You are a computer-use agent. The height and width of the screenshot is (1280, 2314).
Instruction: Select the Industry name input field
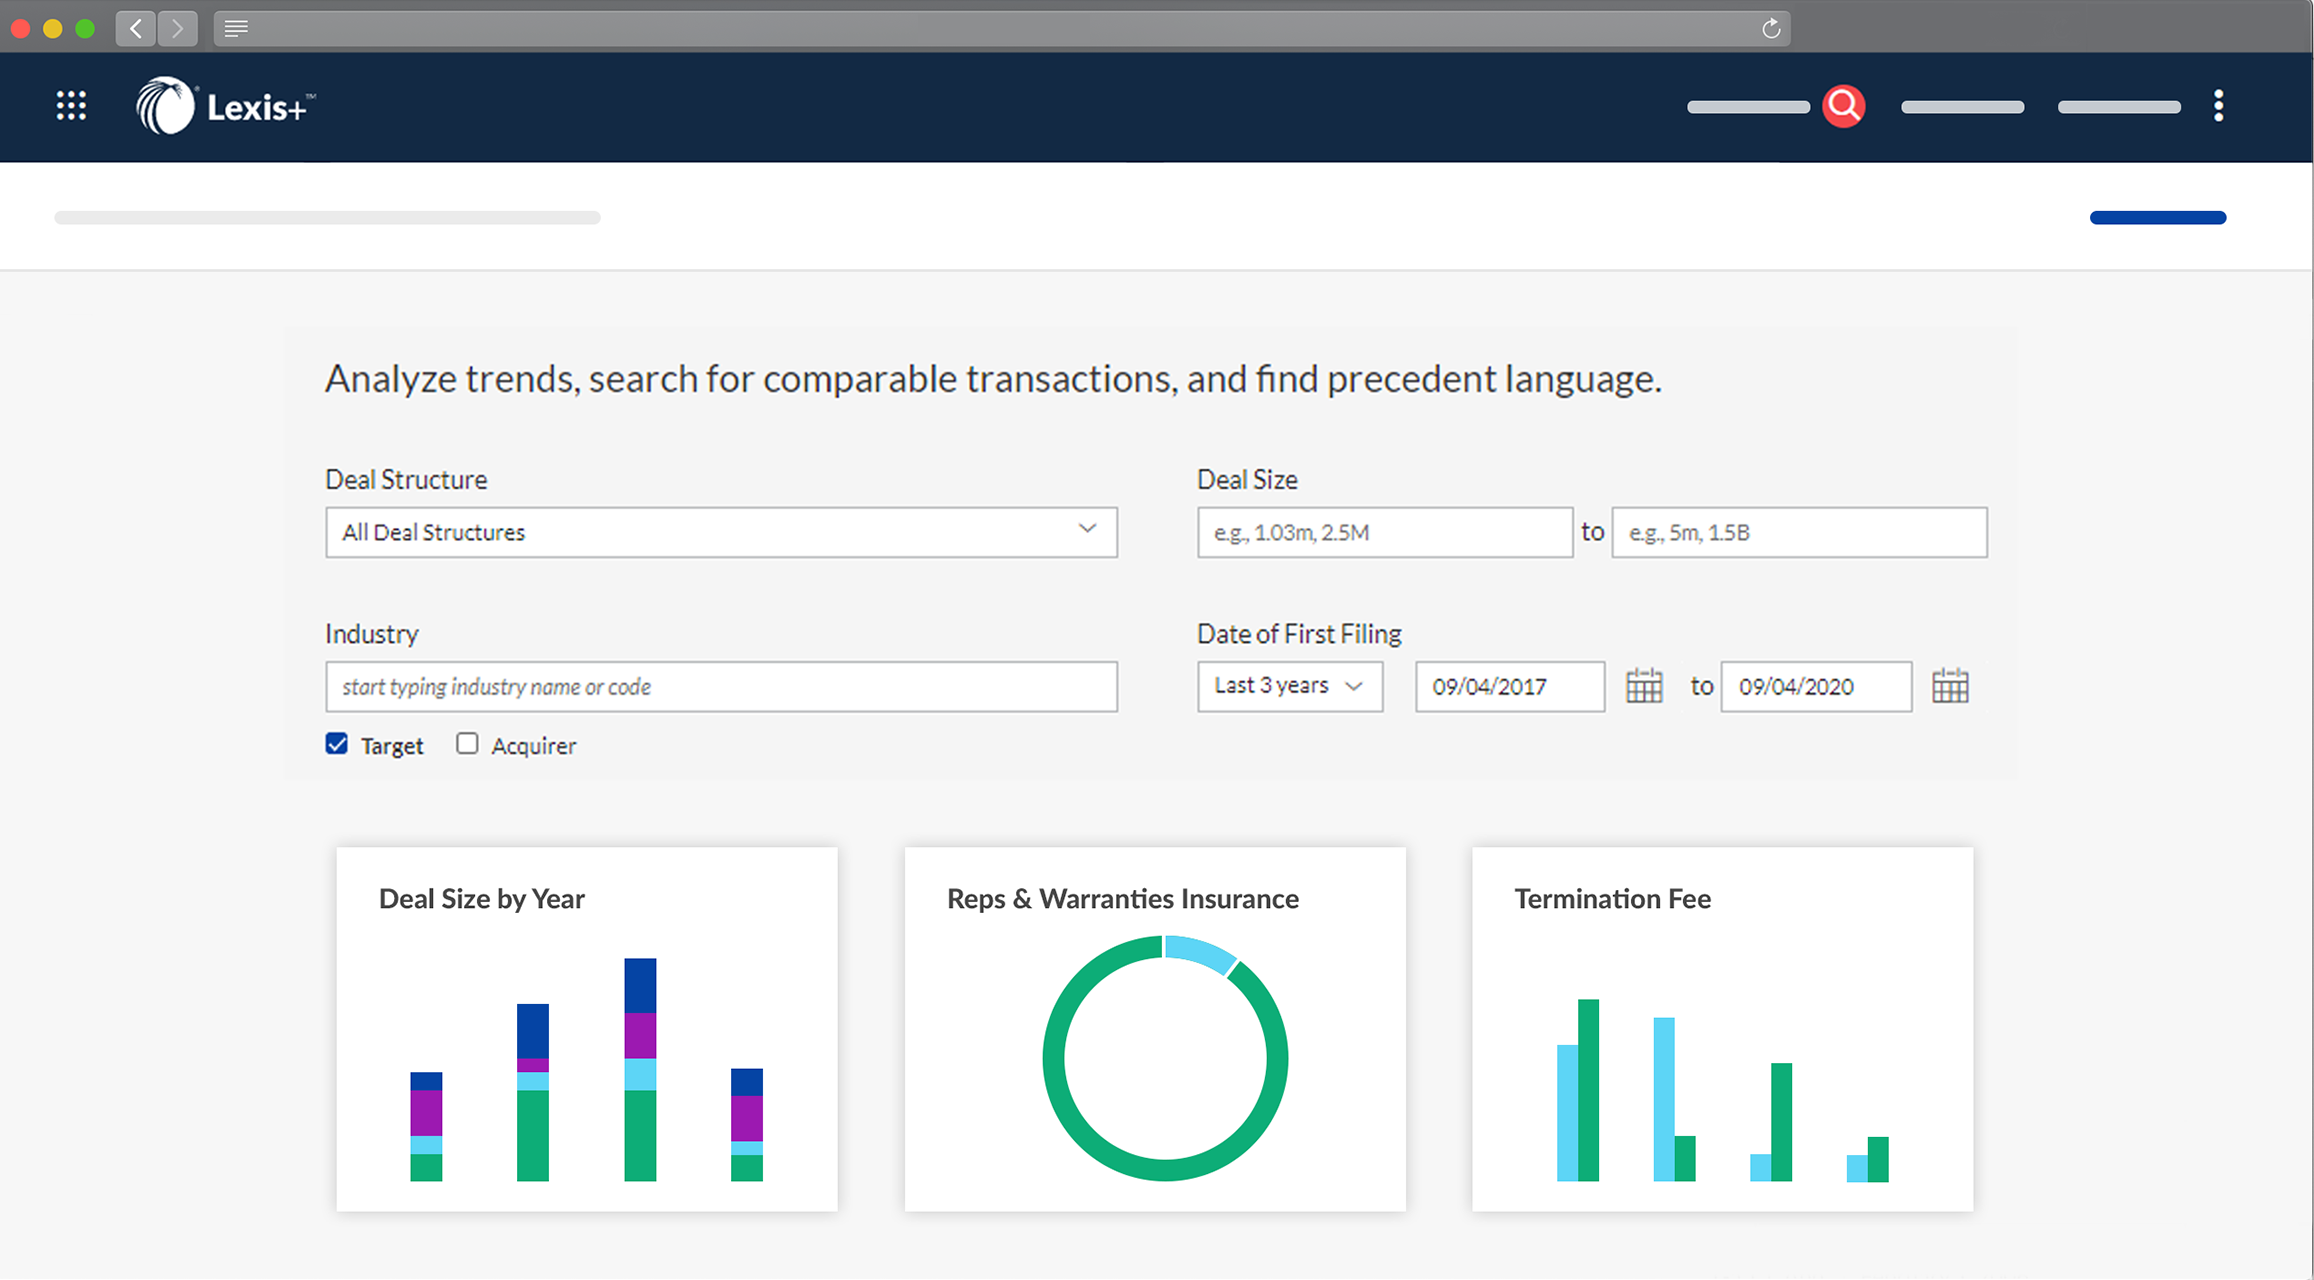coord(720,686)
